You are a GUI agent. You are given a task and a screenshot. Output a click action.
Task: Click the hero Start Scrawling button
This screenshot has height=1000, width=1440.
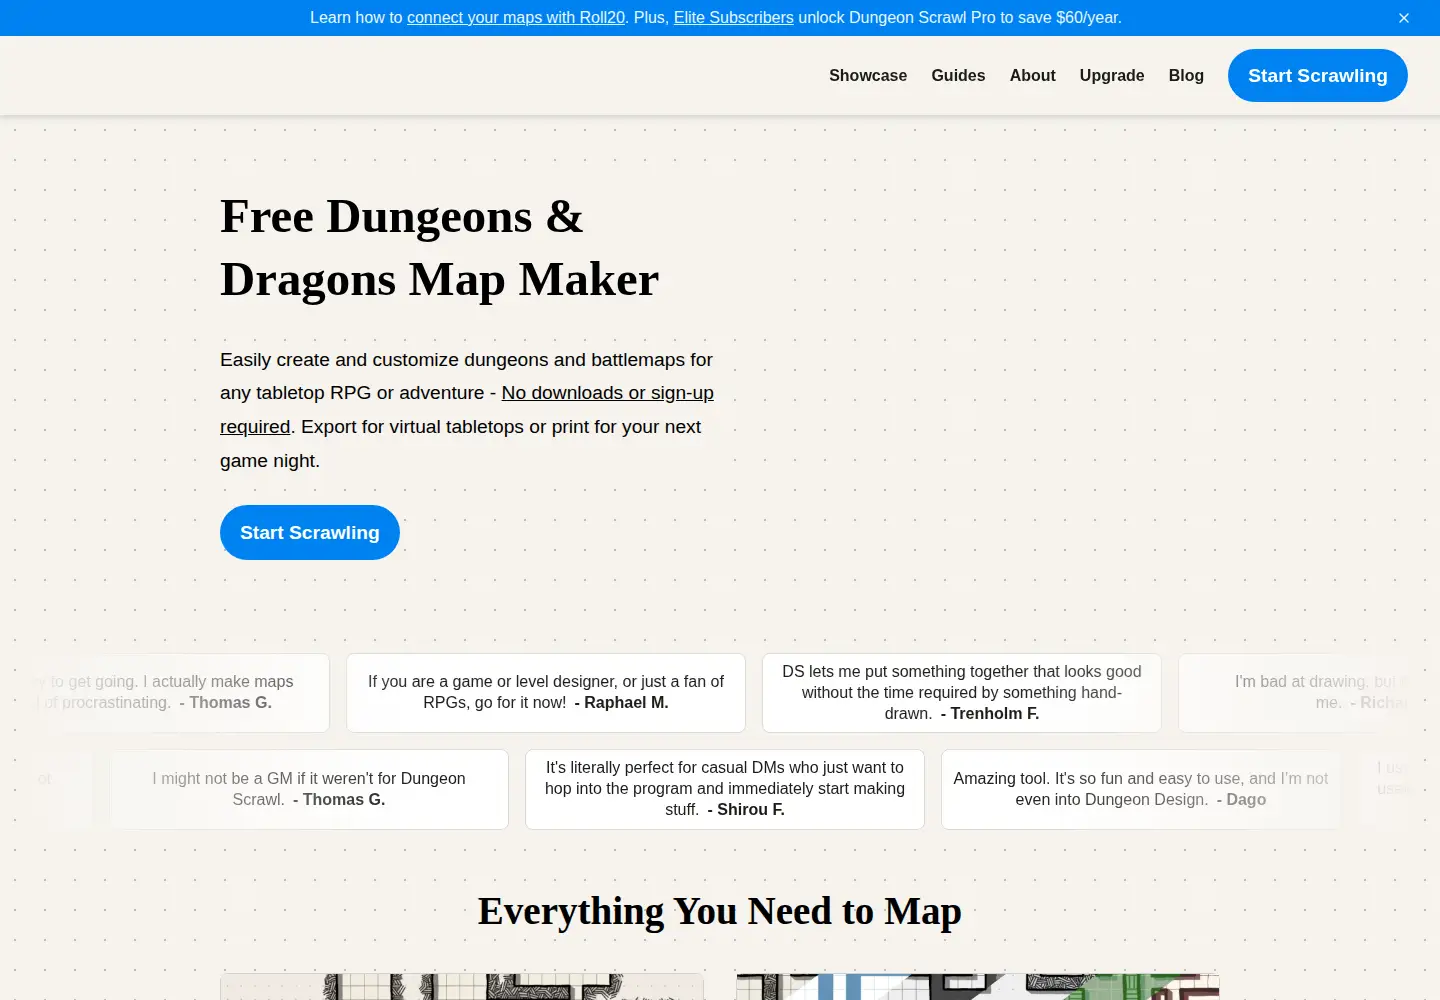pos(310,532)
